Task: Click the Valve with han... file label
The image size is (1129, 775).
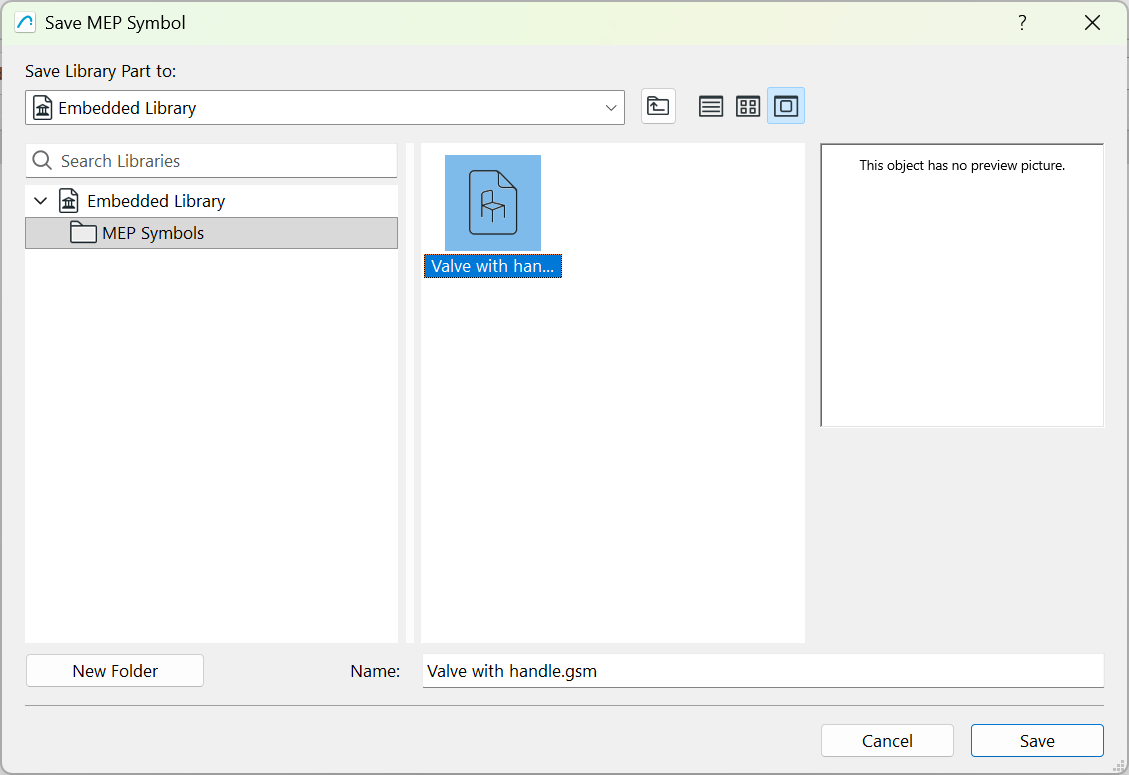Action: click(492, 266)
